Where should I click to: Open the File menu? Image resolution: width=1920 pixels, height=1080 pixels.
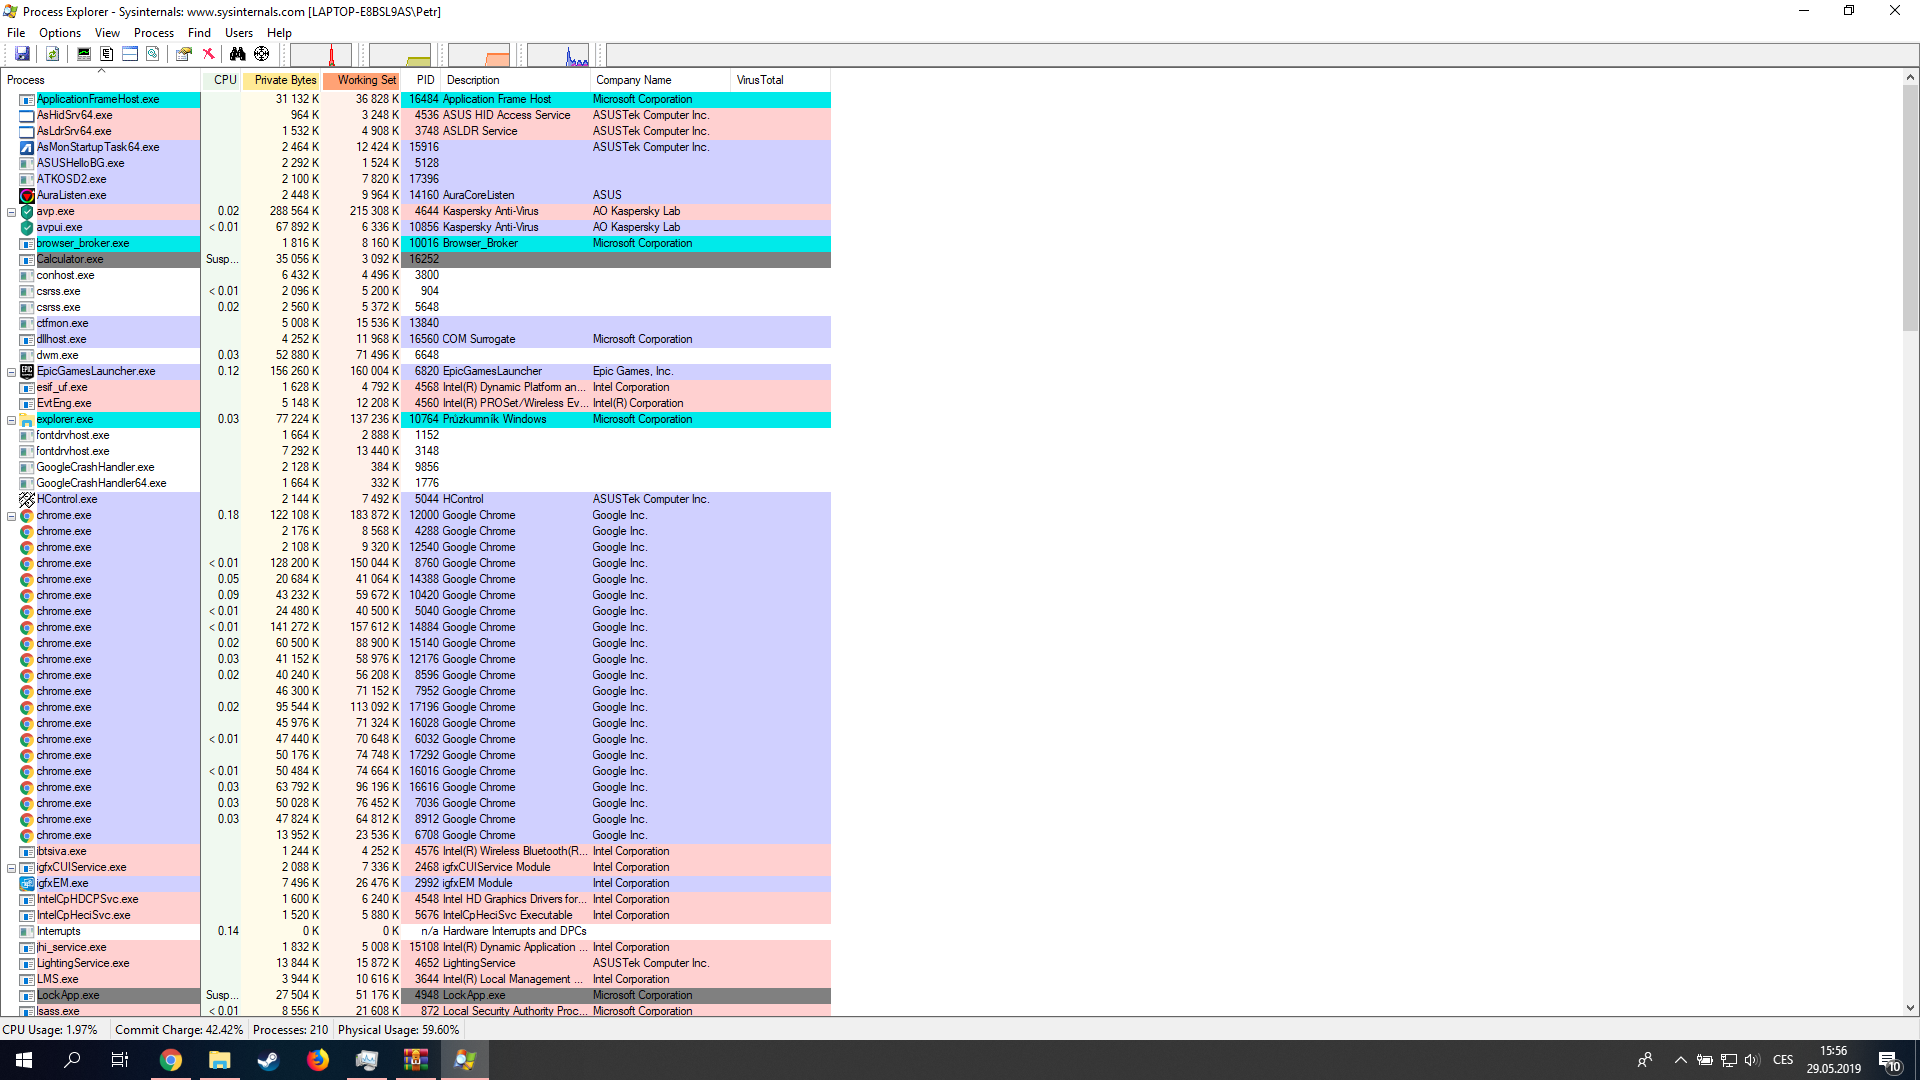tap(16, 33)
